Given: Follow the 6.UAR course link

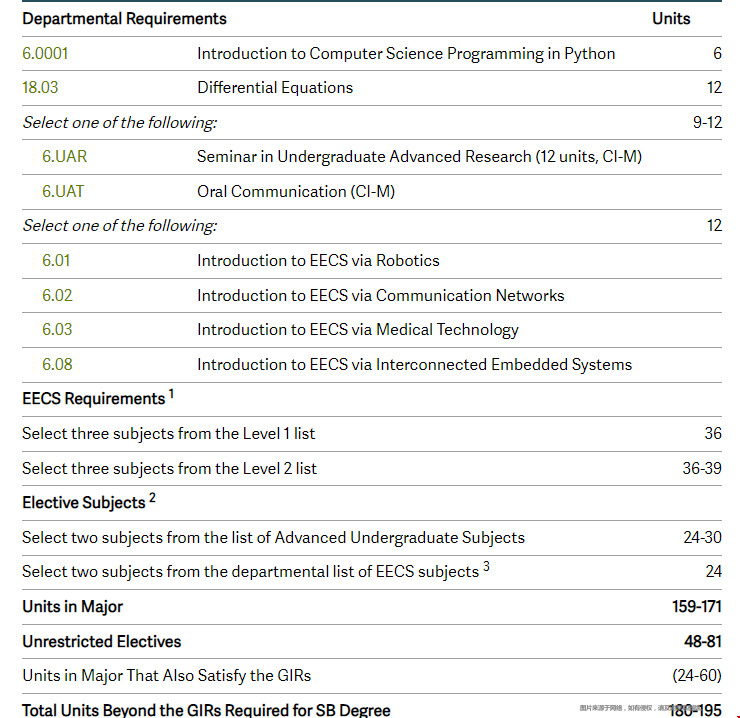Looking at the screenshot, I should (65, 156).
